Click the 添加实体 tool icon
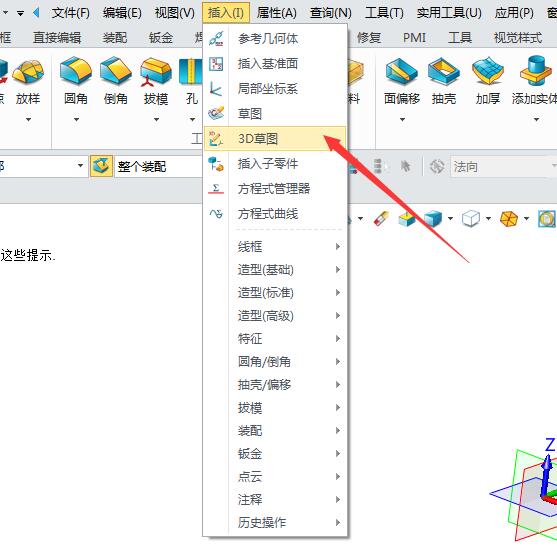The height and width of the screenshot is (554, 557). pos(536,70)
